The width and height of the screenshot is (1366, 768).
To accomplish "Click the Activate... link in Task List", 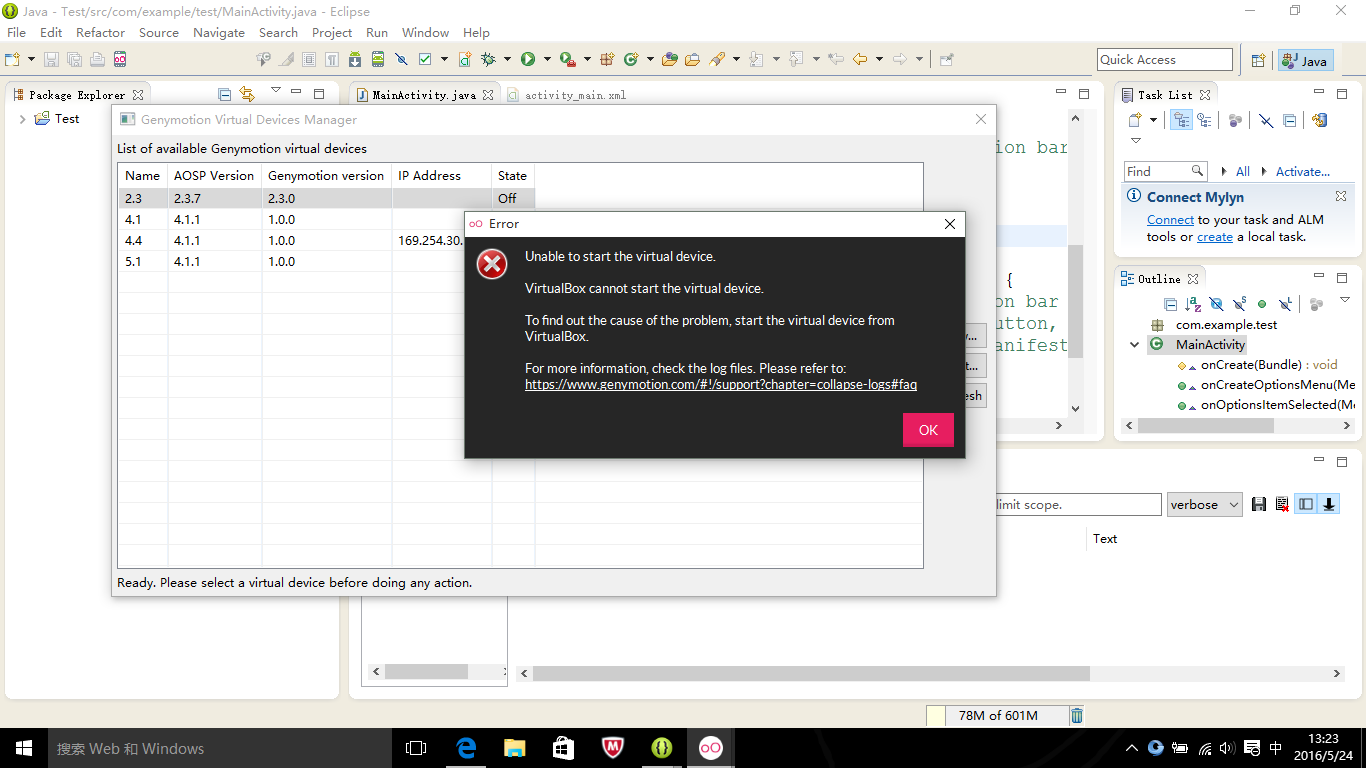I will [1303, 171].
